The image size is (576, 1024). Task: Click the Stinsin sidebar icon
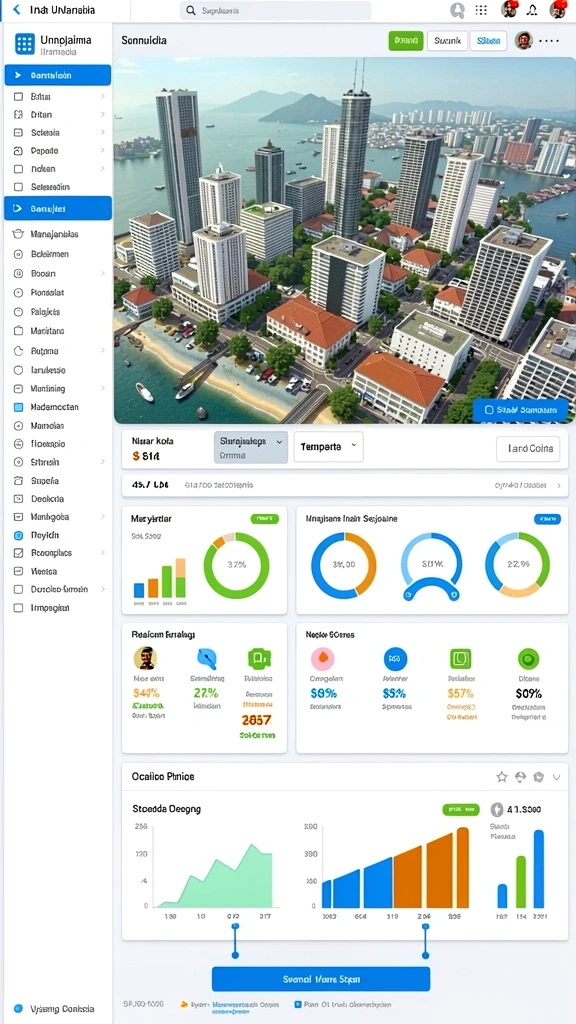18,462
